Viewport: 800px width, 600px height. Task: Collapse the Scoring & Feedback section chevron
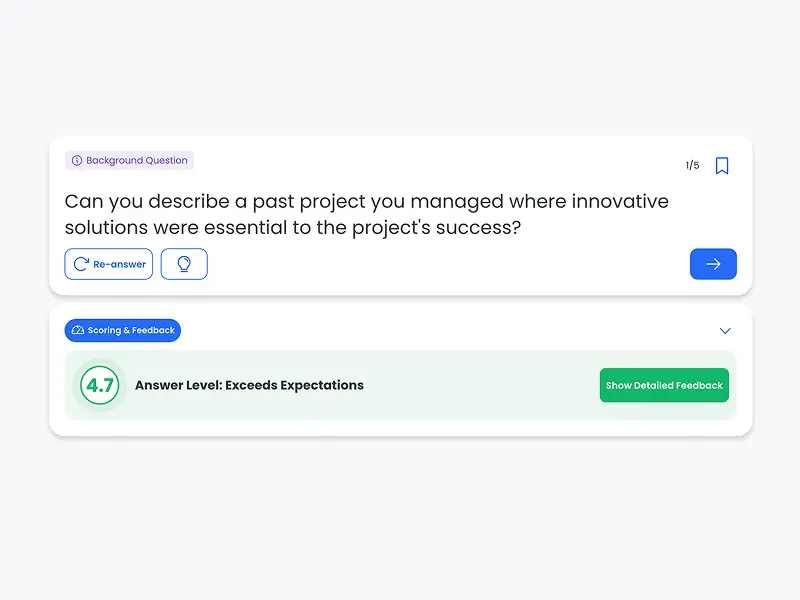725,331
